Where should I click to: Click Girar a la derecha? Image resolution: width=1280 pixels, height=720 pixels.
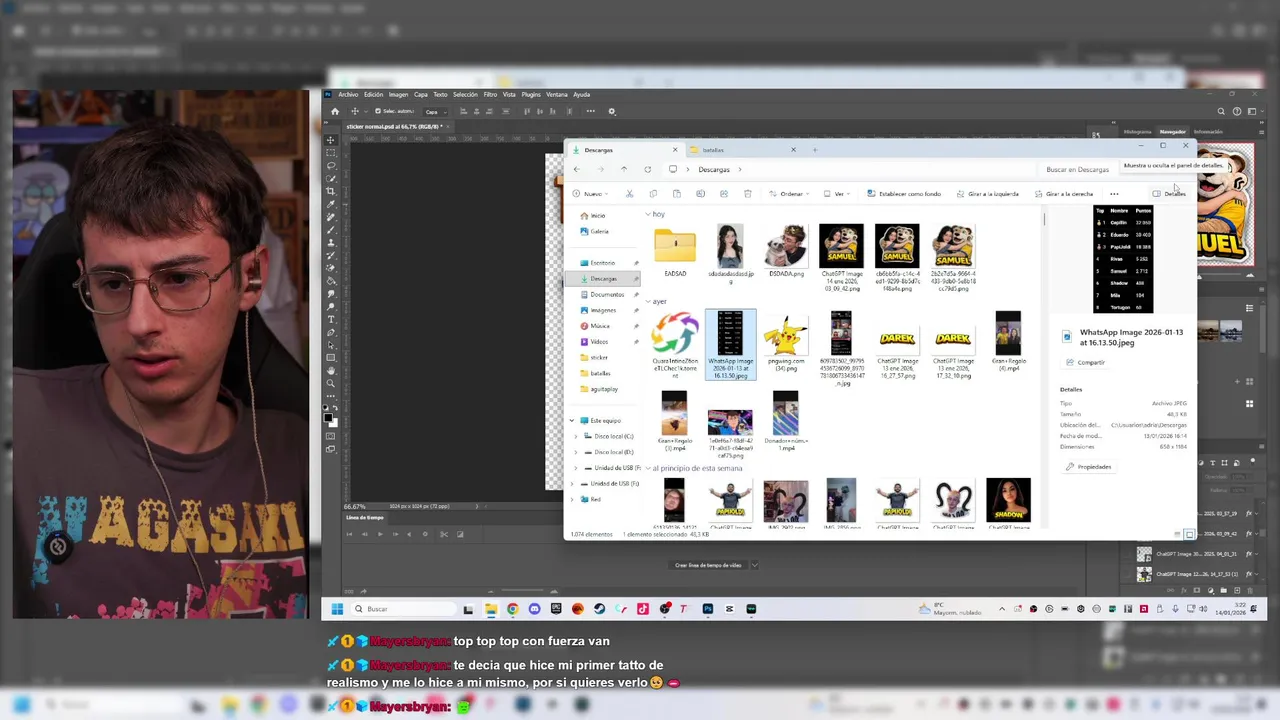coord(1064,194)
